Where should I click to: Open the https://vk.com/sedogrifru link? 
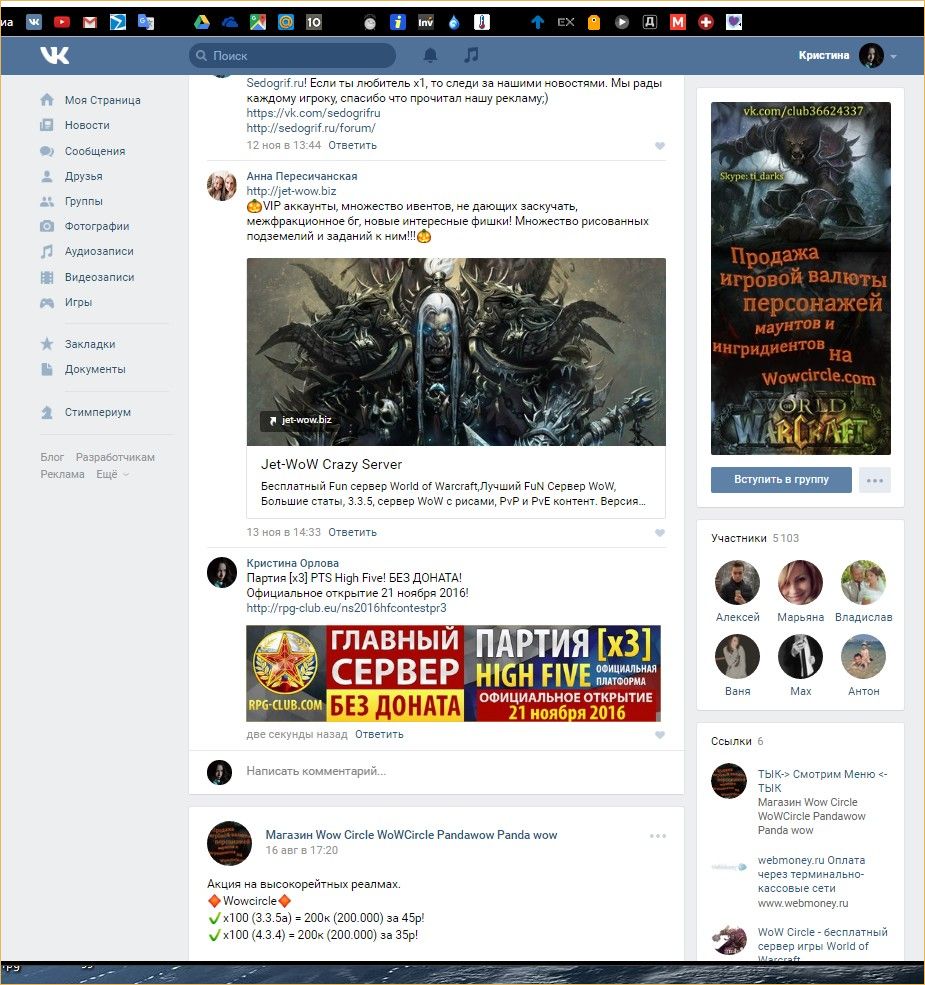point(313,113)
